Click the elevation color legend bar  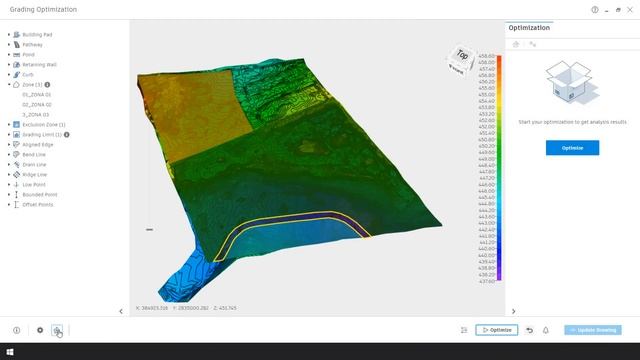pos(499,168)
